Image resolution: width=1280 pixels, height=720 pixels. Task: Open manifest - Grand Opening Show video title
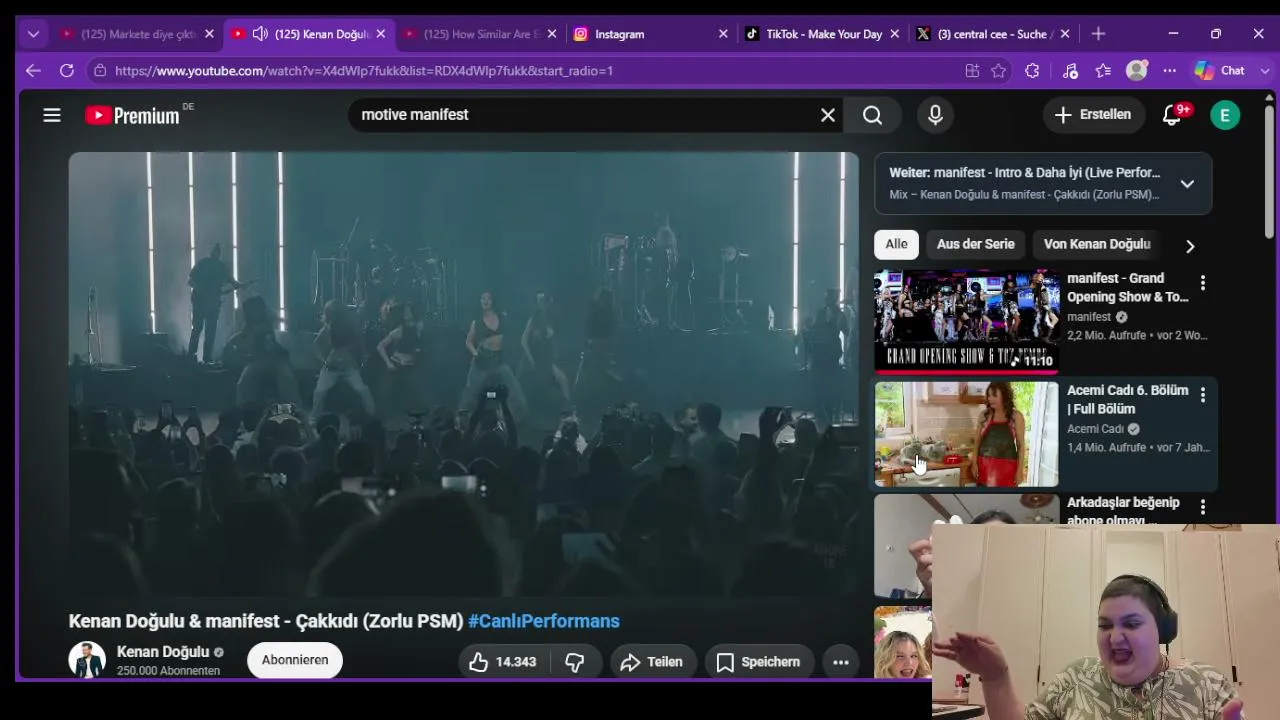click(x=1128, y=287)
